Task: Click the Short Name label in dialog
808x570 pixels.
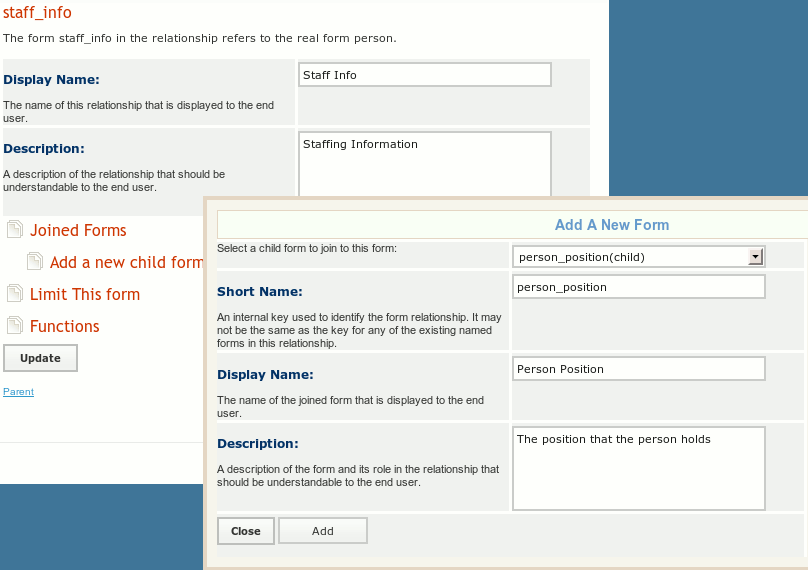Action: [x=260, y=292]
